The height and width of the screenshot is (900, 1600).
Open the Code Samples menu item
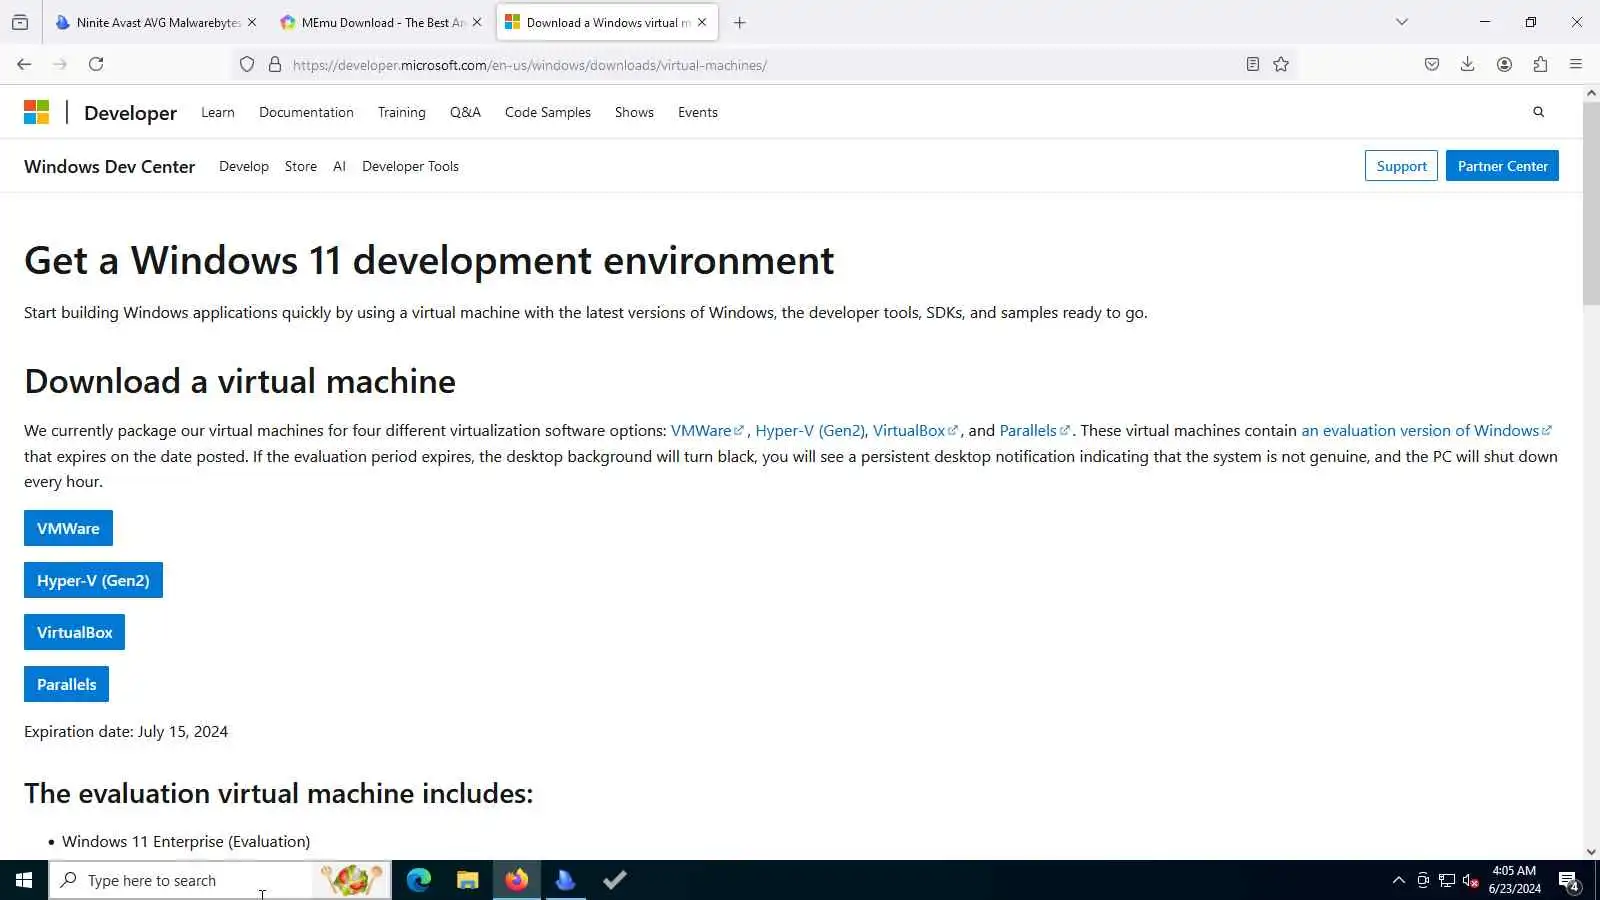548,112
